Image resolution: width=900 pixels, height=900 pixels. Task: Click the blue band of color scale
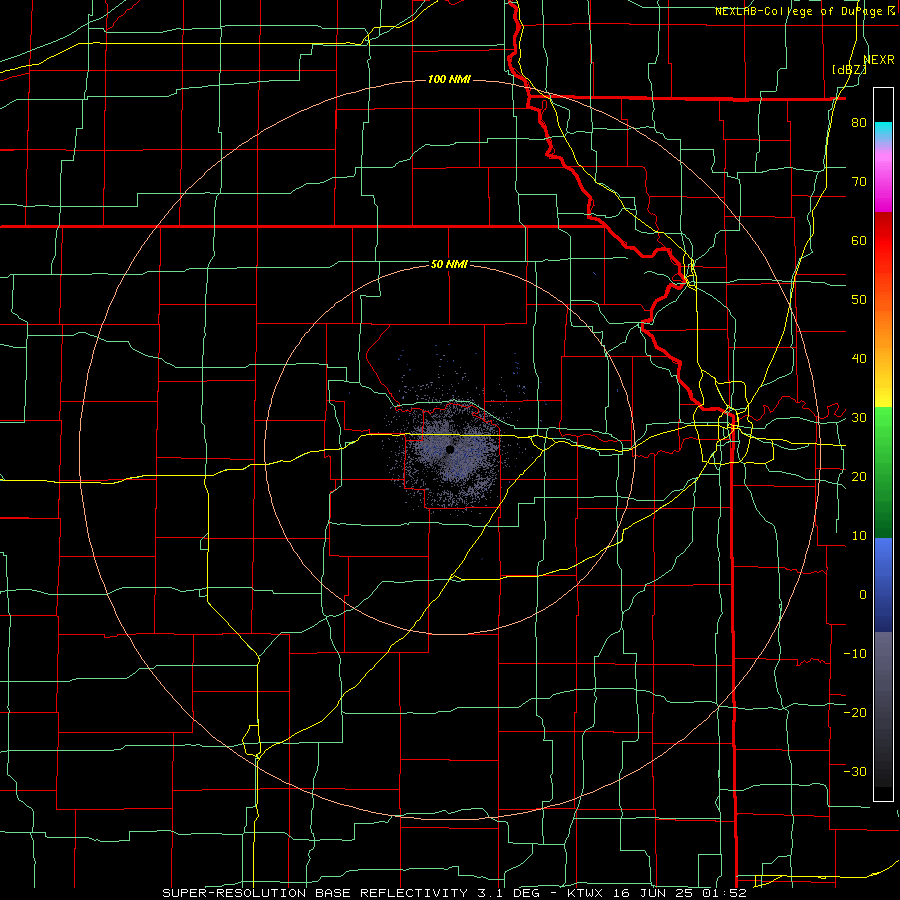click(883, 585)
